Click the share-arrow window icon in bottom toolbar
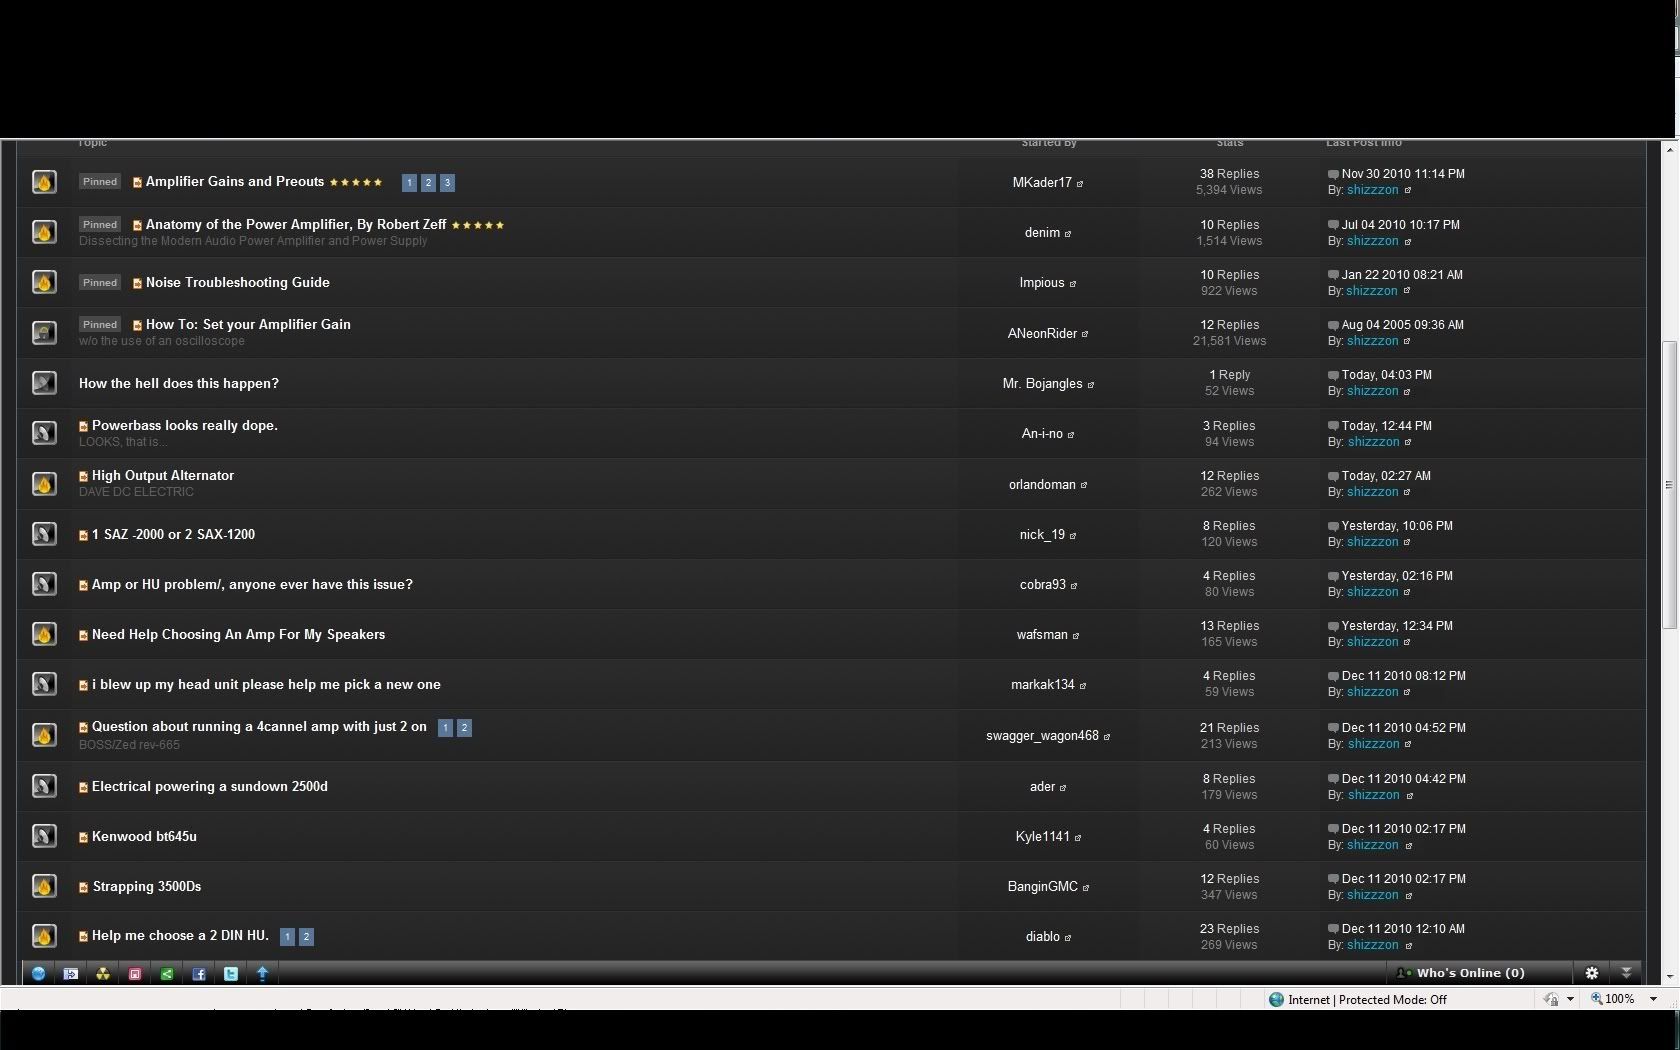The image size is (1680, 1050). (x=70, y=973)
